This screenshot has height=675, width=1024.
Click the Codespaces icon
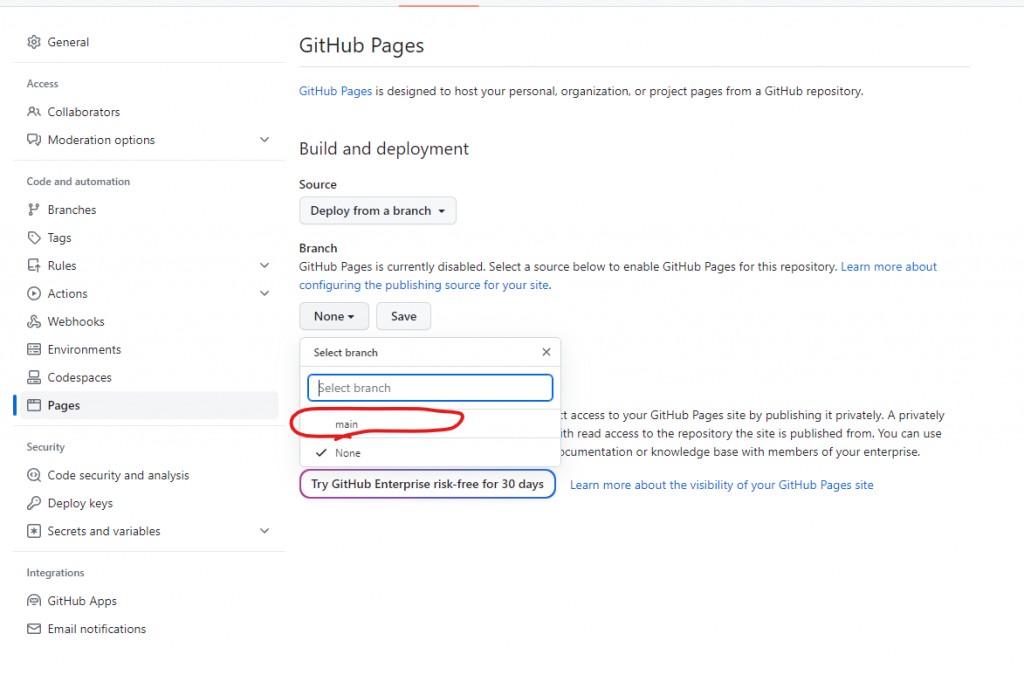[x=34, y=377]
